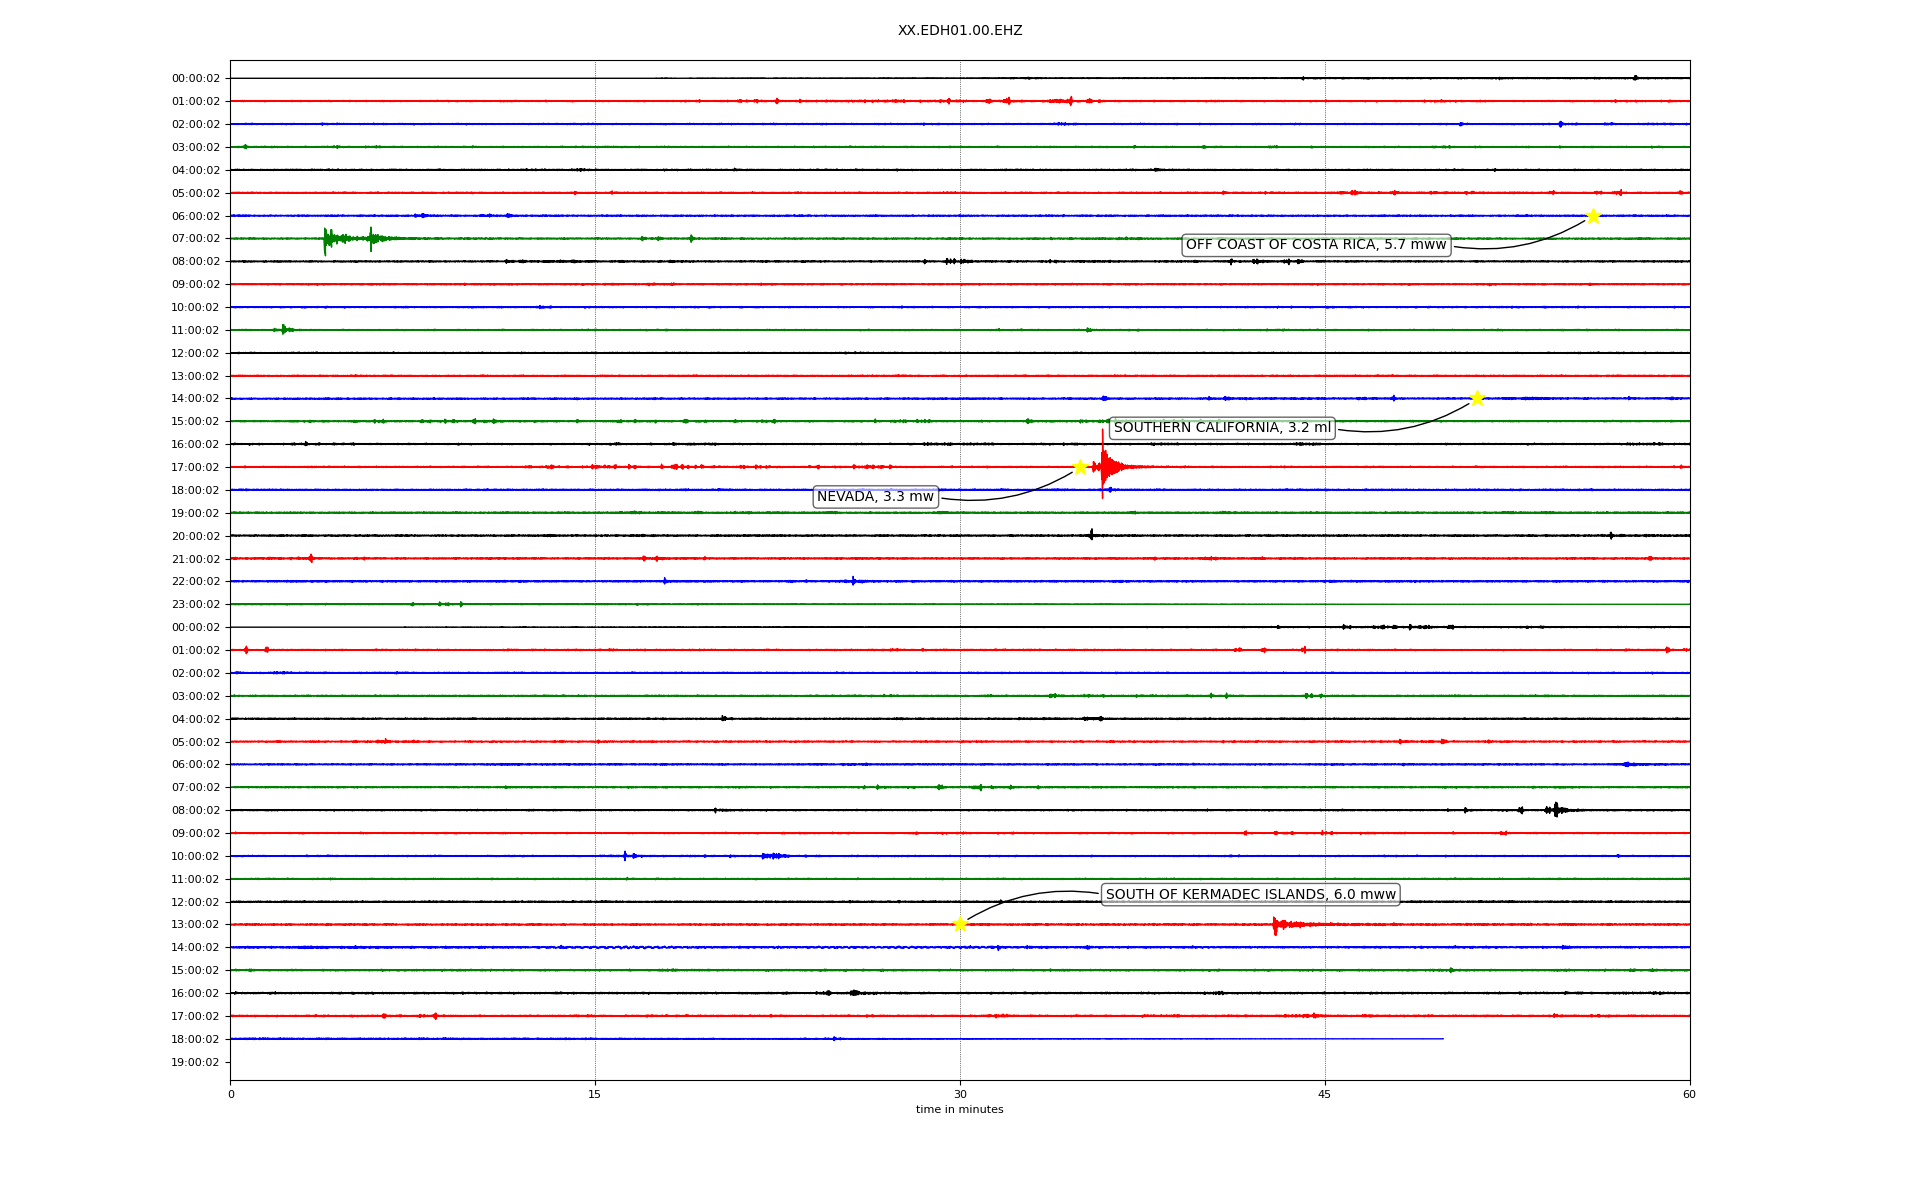Click the red signal on lower 13:00:02 trace
The width and height of the screenshot is (1920, 1200).
(1277, 925)
